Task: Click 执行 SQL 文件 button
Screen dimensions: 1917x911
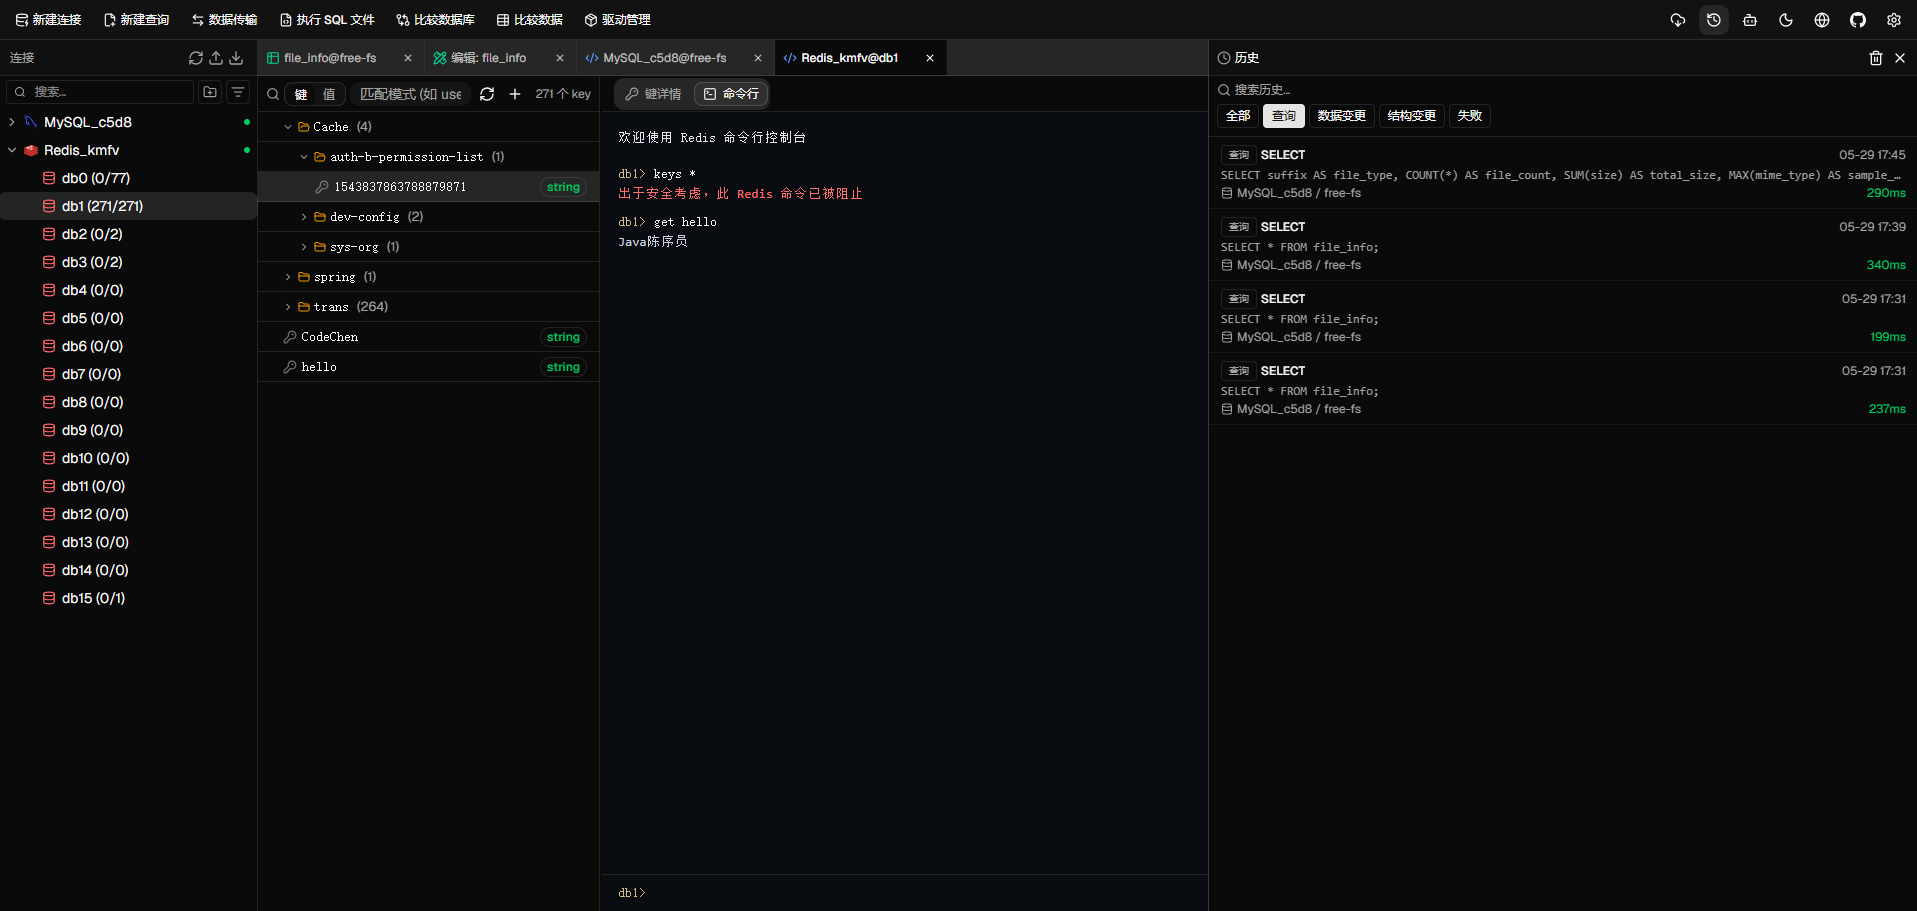Action: pos(327,20)
